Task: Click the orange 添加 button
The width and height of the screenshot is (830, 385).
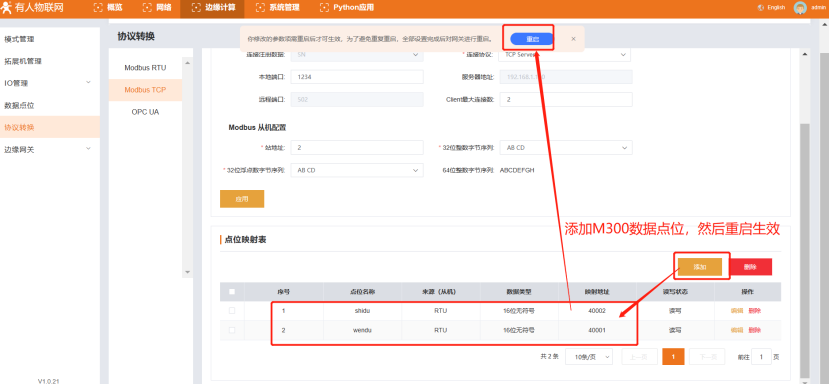Action: coord(700,267)
